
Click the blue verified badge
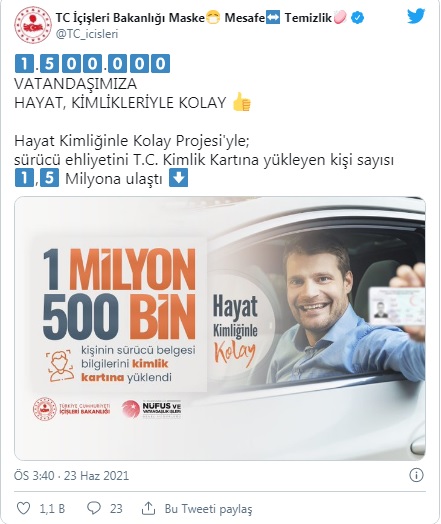[357, 17]
